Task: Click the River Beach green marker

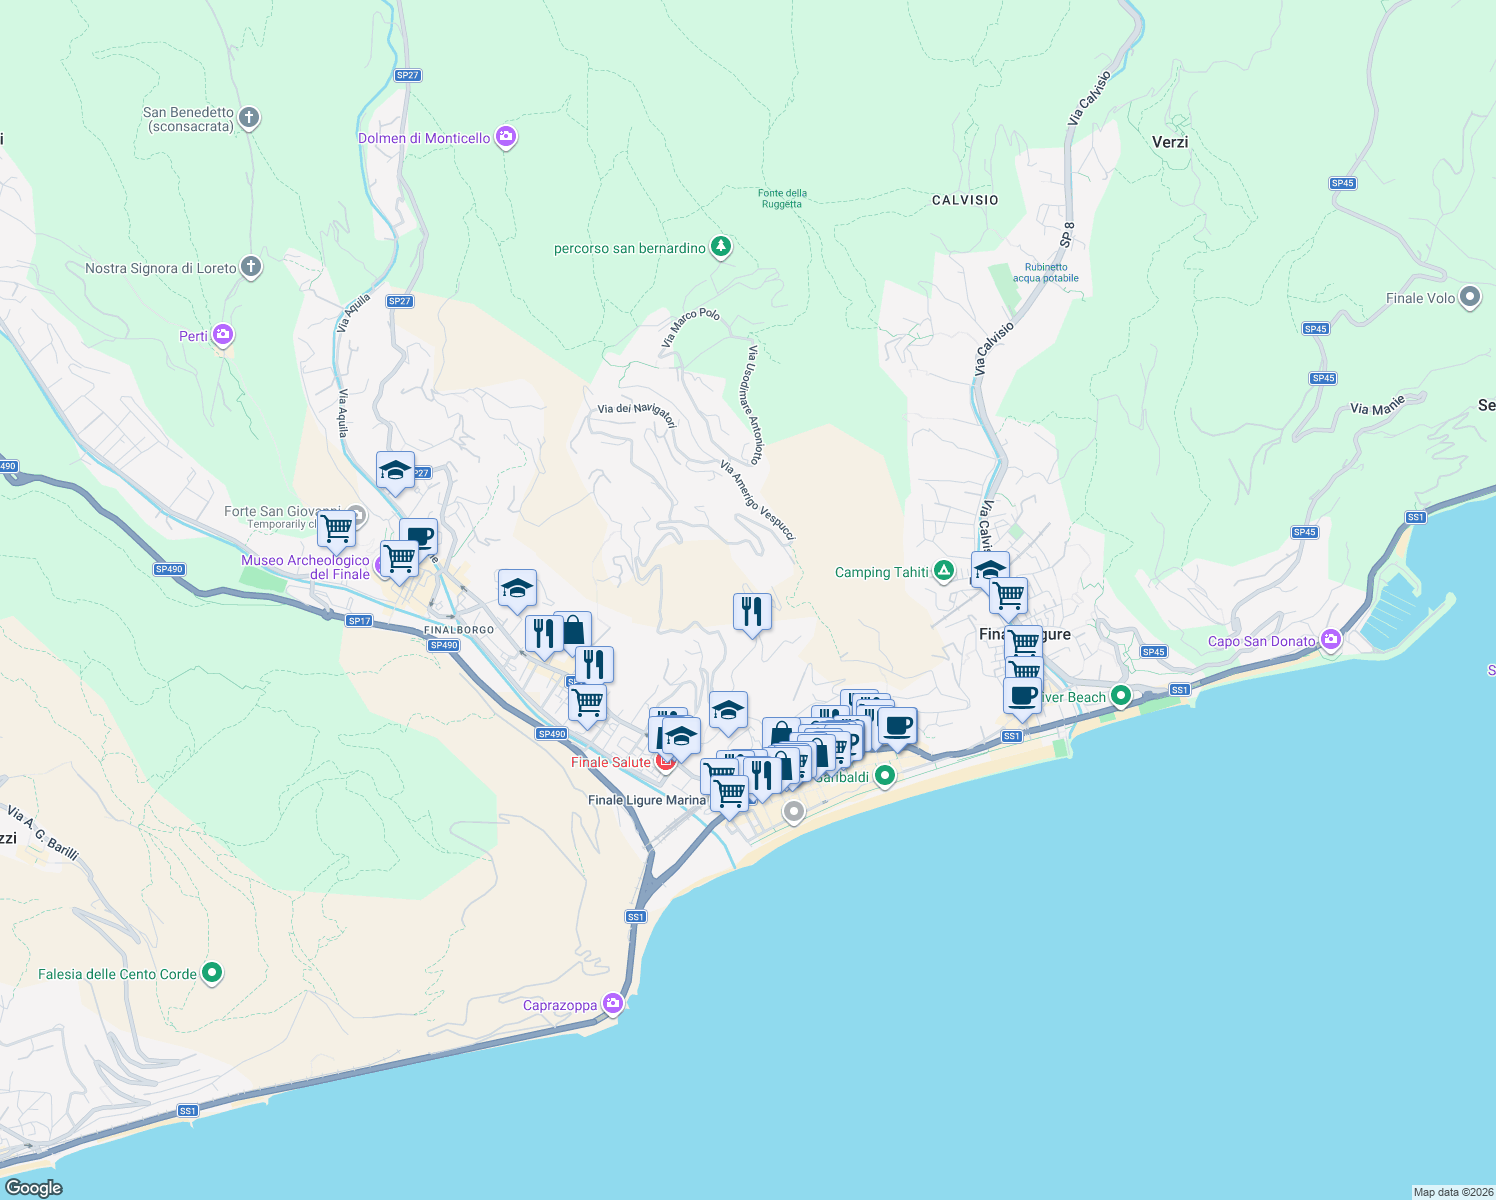Action: tap(1121, 695)
